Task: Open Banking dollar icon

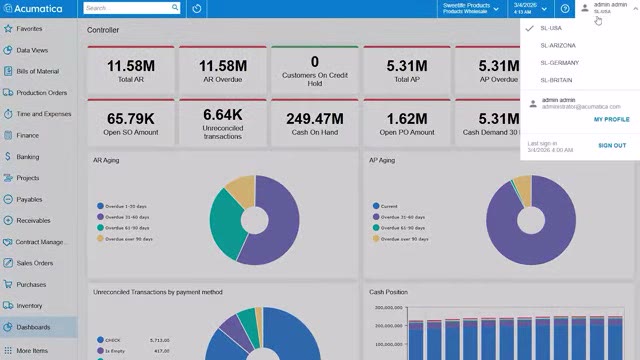Action: pyautogui.click(x=8, y=156)
